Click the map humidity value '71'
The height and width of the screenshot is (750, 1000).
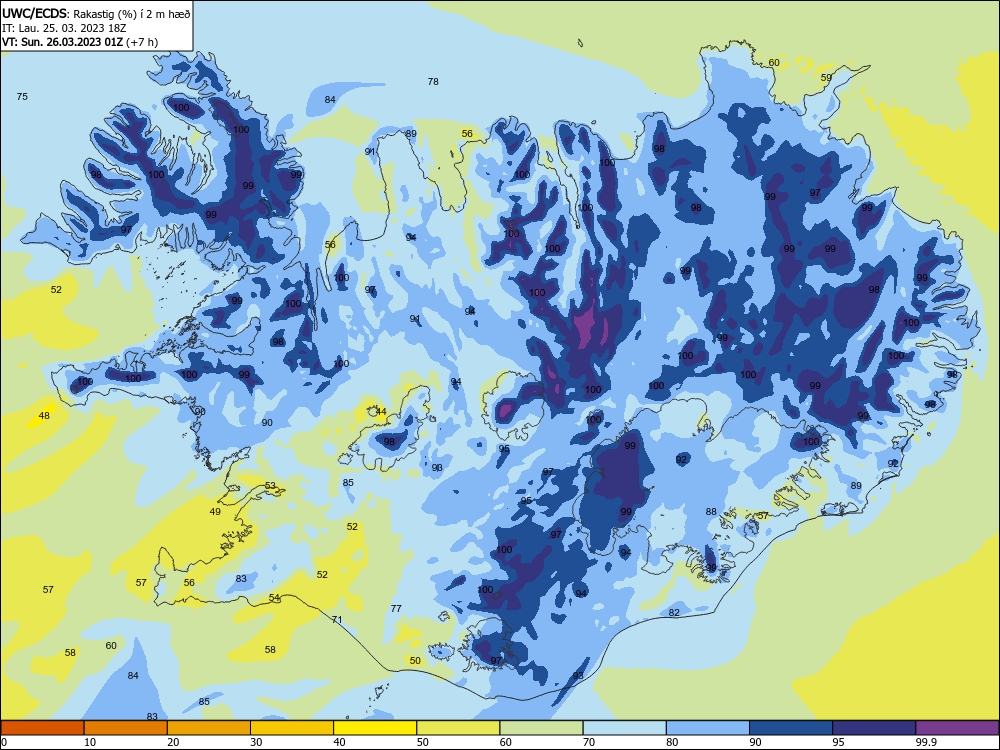point(337,619)
